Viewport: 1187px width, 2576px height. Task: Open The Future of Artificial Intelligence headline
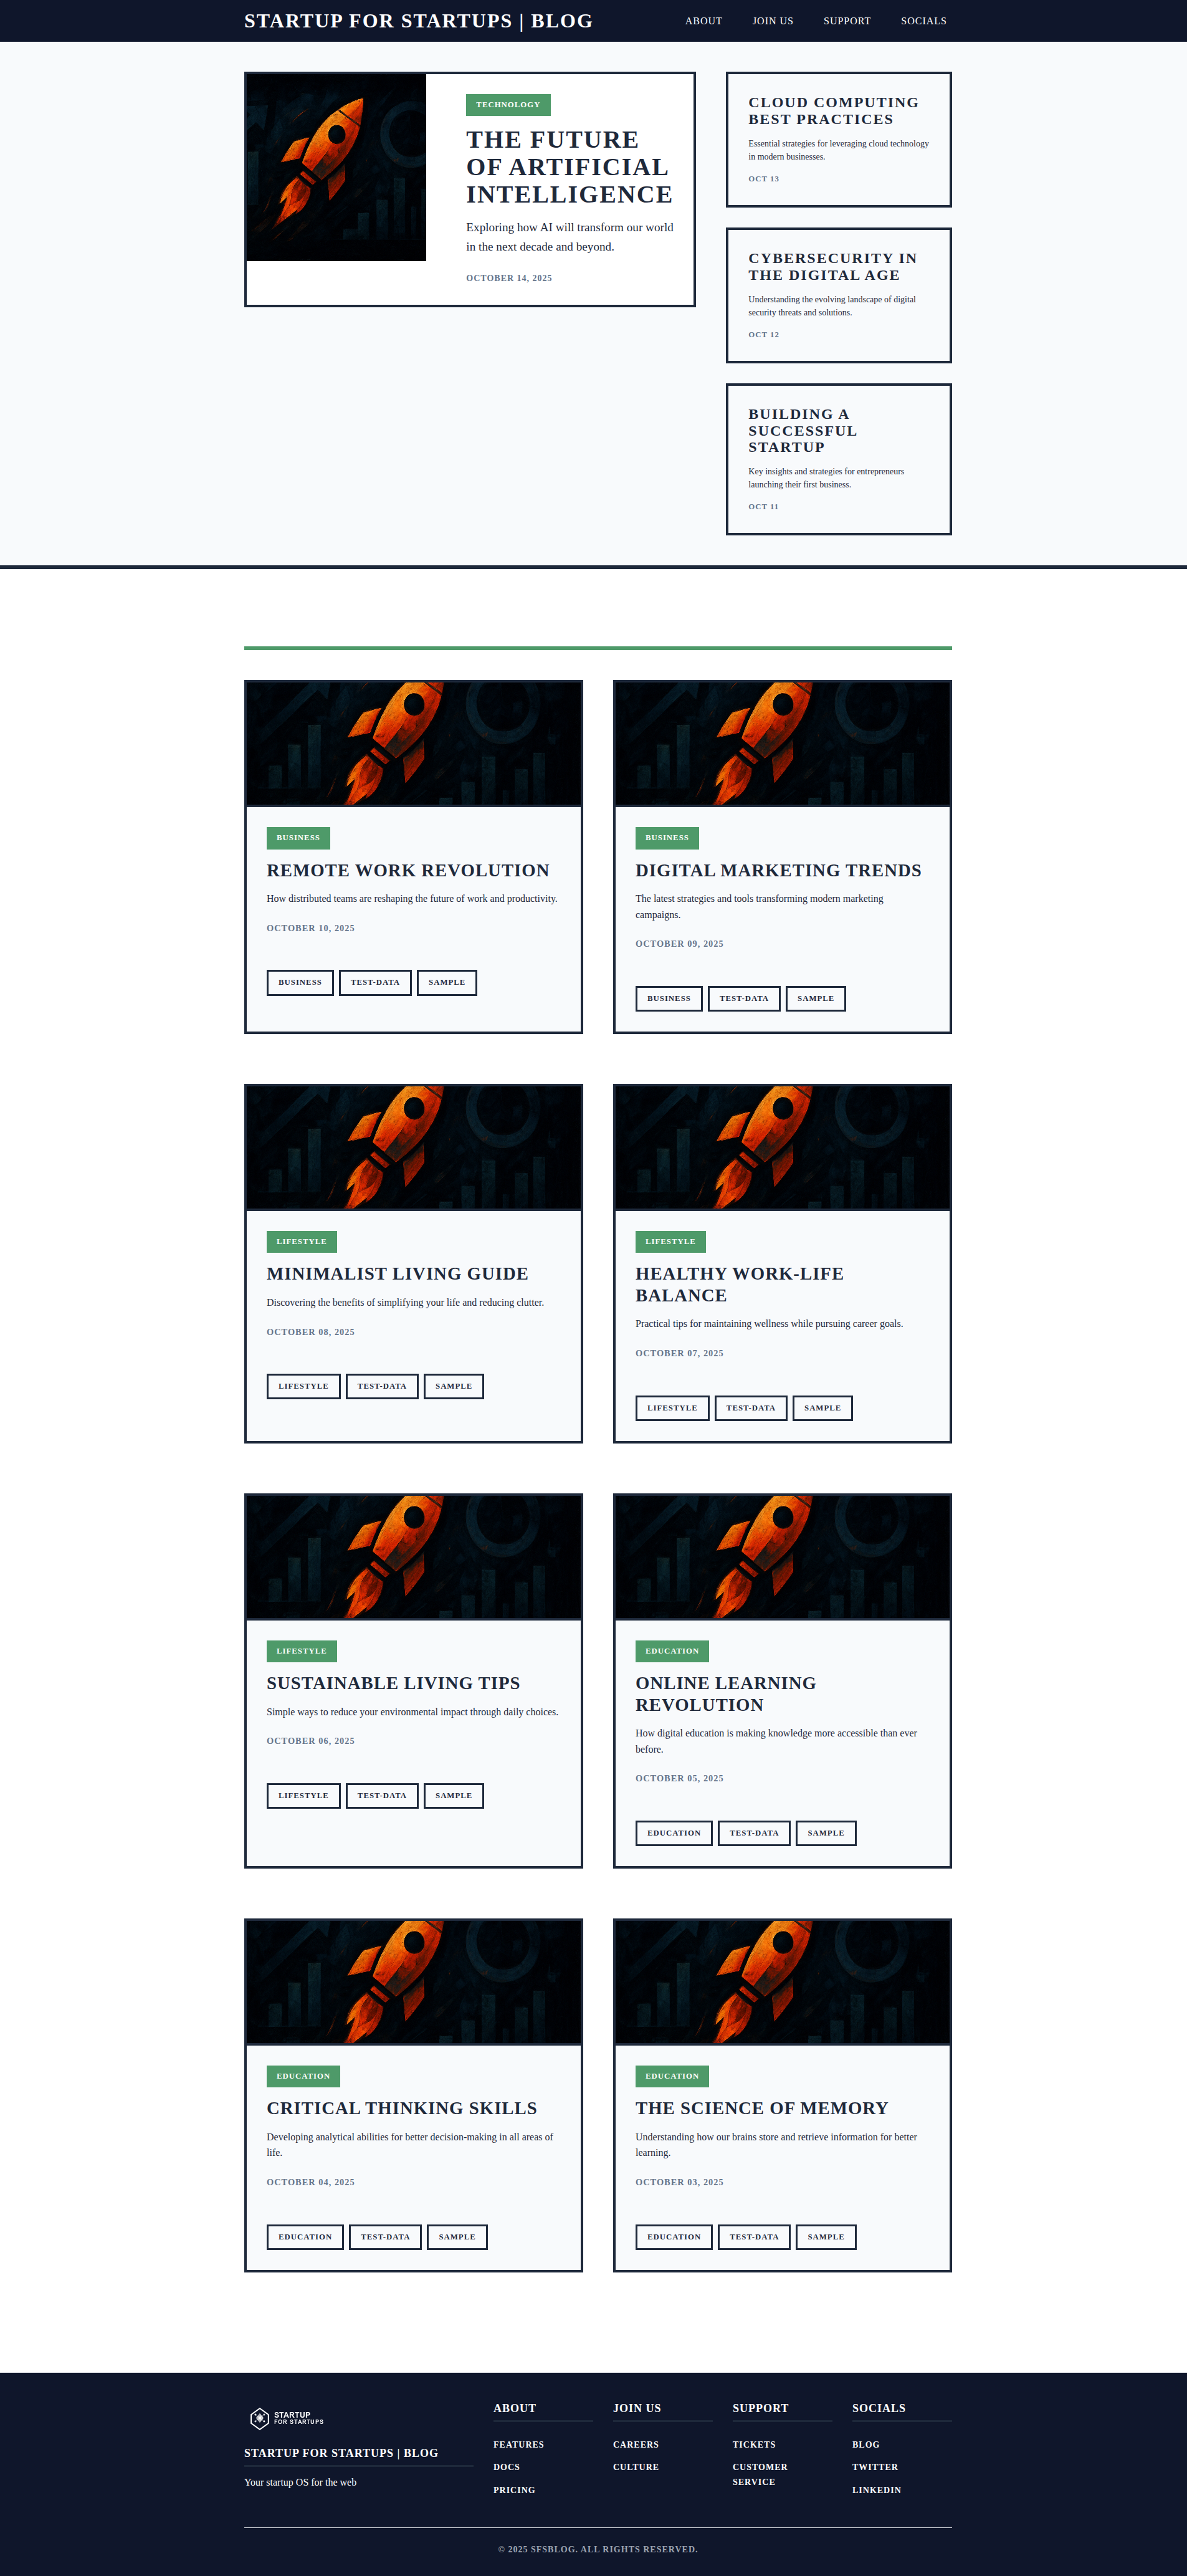point(569,167)
